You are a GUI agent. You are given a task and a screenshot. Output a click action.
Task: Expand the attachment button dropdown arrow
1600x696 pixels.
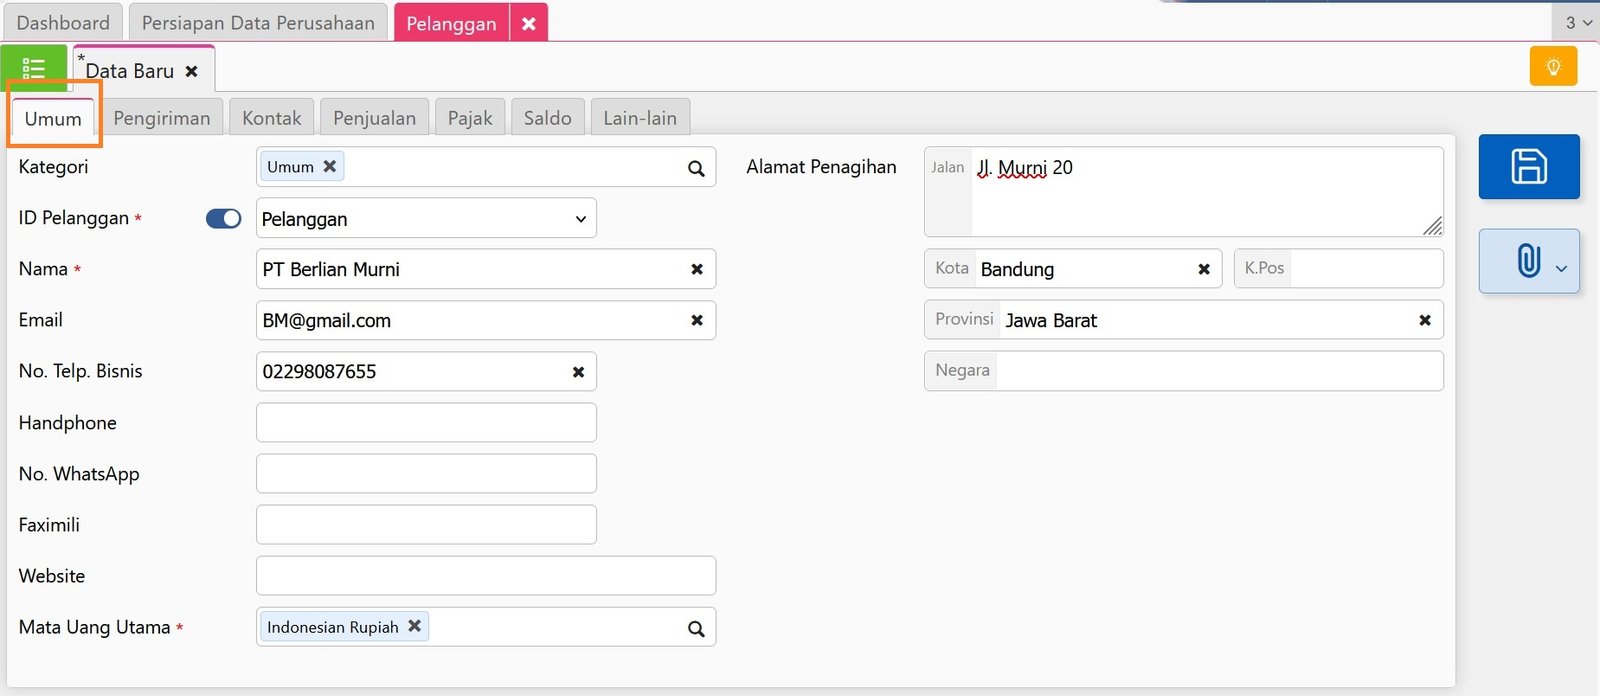[x=1561, y=268]
